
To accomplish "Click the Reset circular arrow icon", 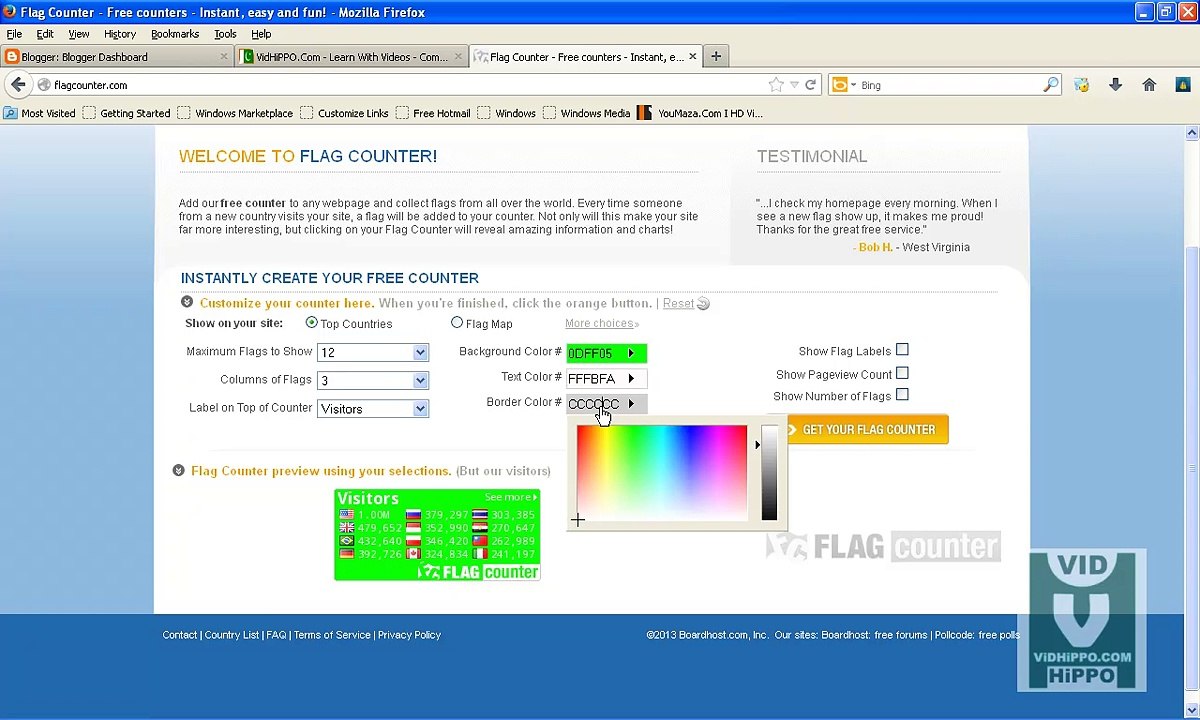I will pyautogui.click(x=703, y=304).
